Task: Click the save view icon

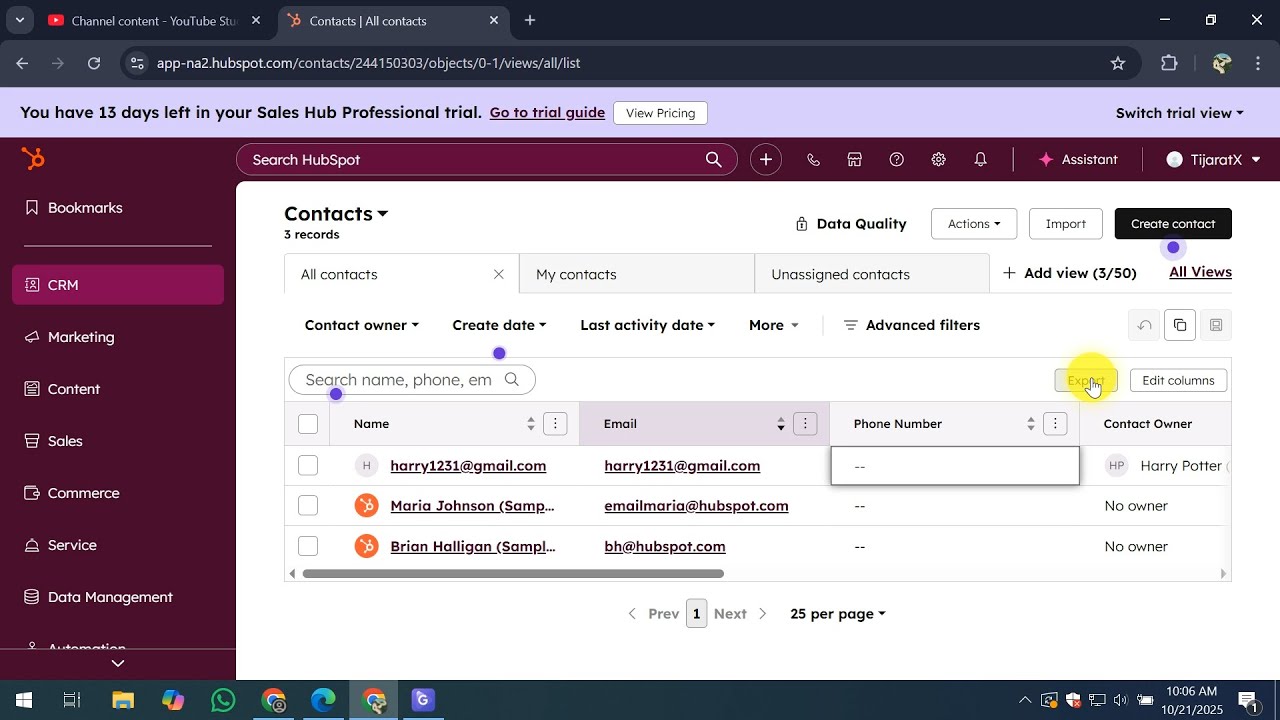Action: coord(1216,325)
